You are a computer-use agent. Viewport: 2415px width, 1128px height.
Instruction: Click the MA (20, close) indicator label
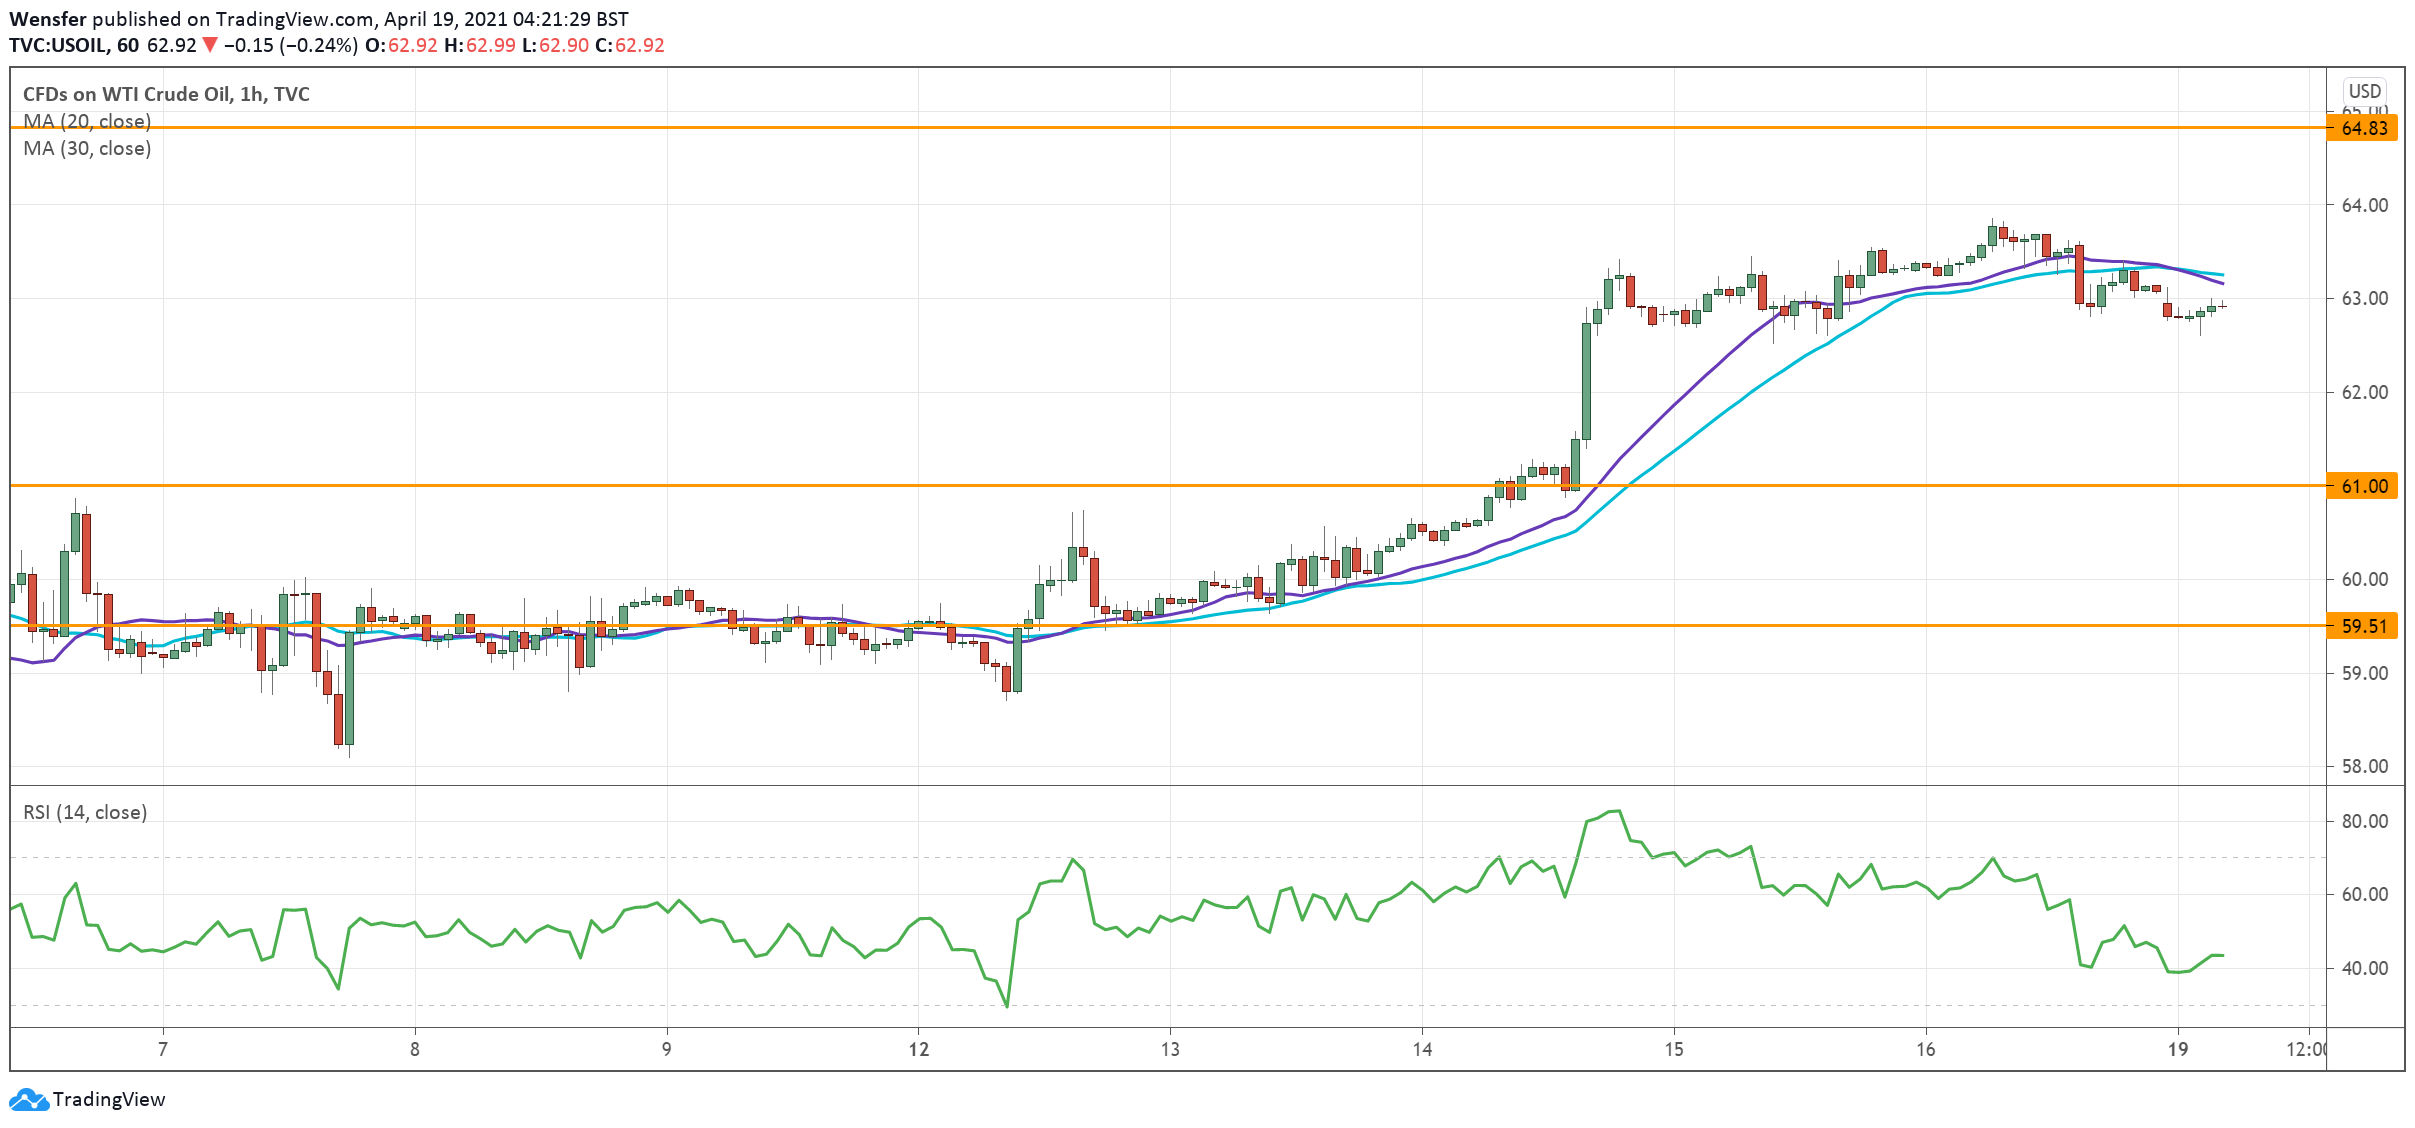(88, 122)
